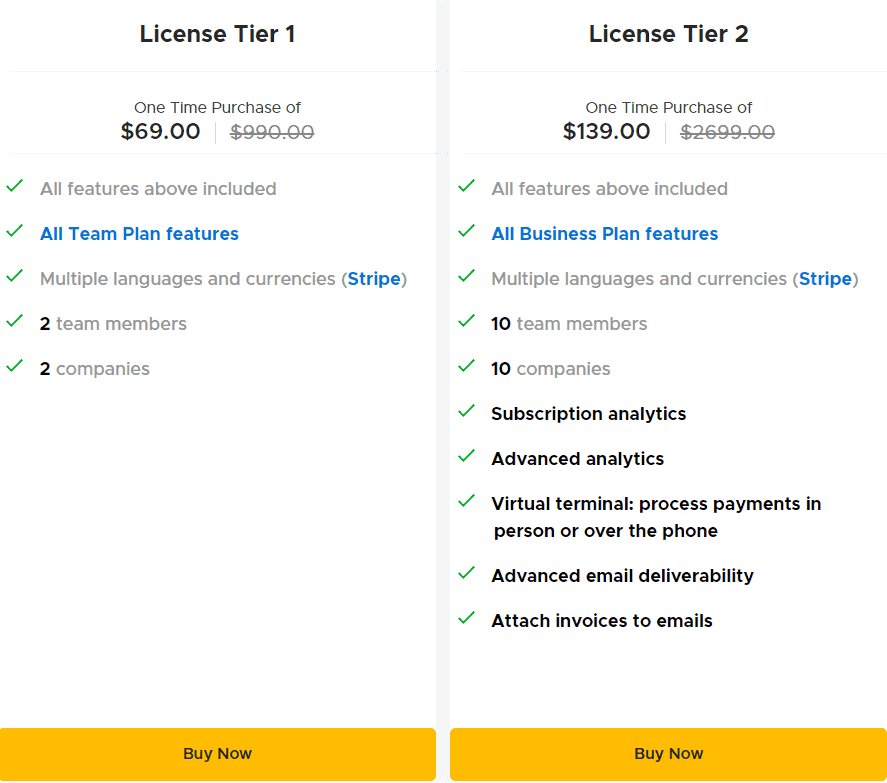Click Buy Now for License Tier 1
The height and width of the screenshot is (783, 887).
tap(217, 754)
